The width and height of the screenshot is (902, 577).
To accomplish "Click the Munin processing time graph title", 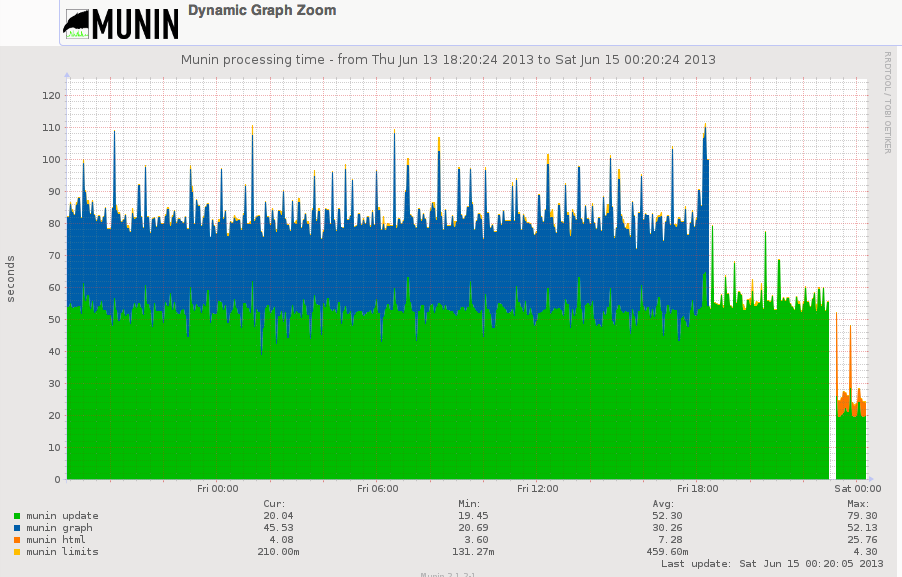I will coord(448,60).
